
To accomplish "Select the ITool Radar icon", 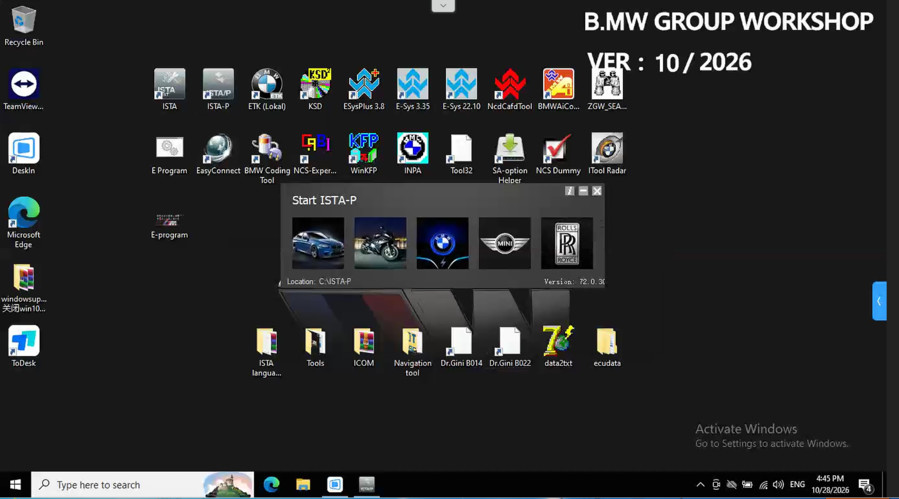I will tap(607, 148).
